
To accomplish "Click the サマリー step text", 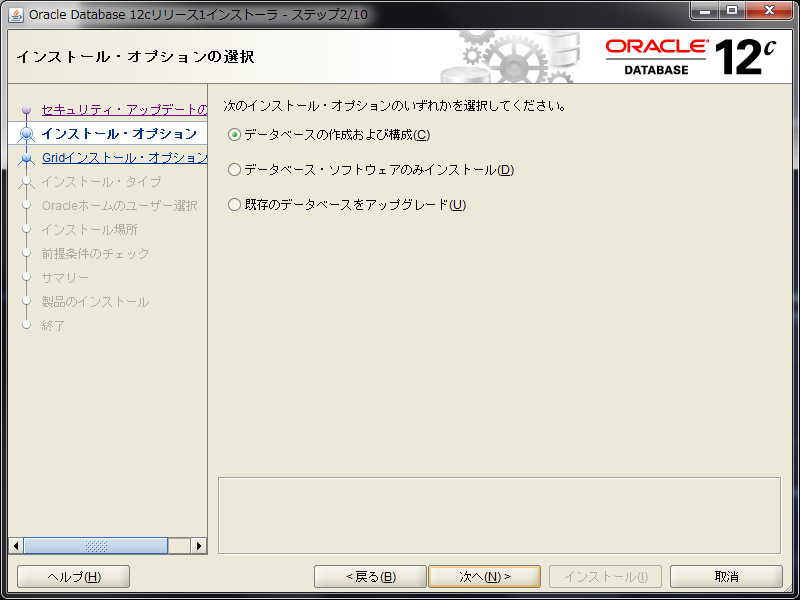I will pos(65,278).
